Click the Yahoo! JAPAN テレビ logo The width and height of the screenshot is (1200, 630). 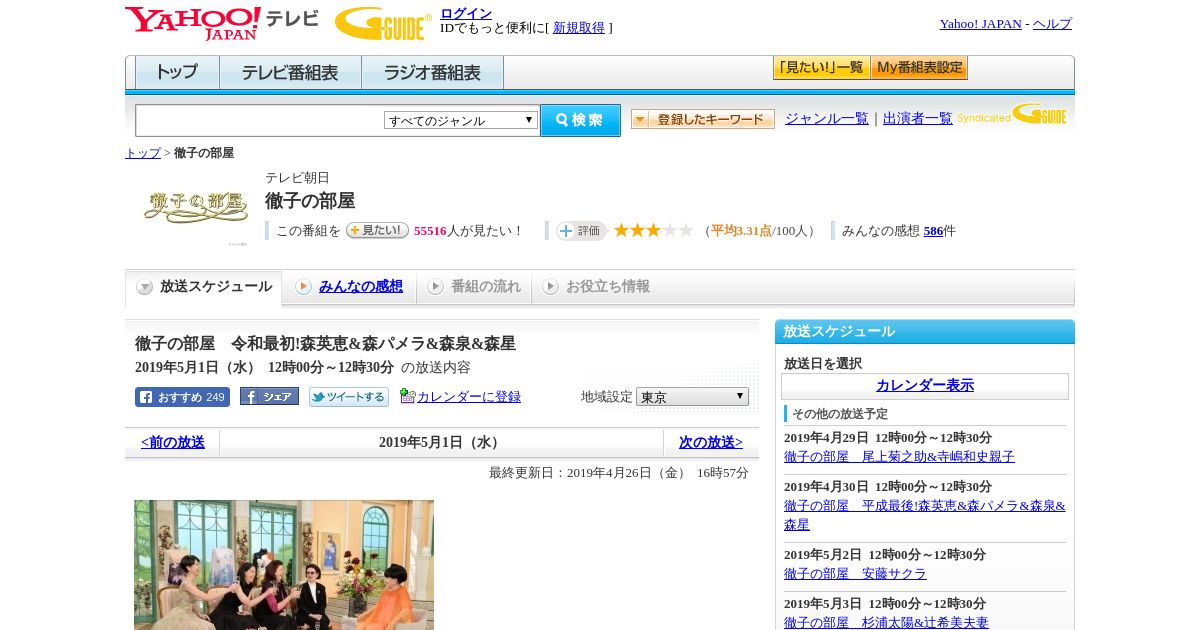tap(222, 23)
